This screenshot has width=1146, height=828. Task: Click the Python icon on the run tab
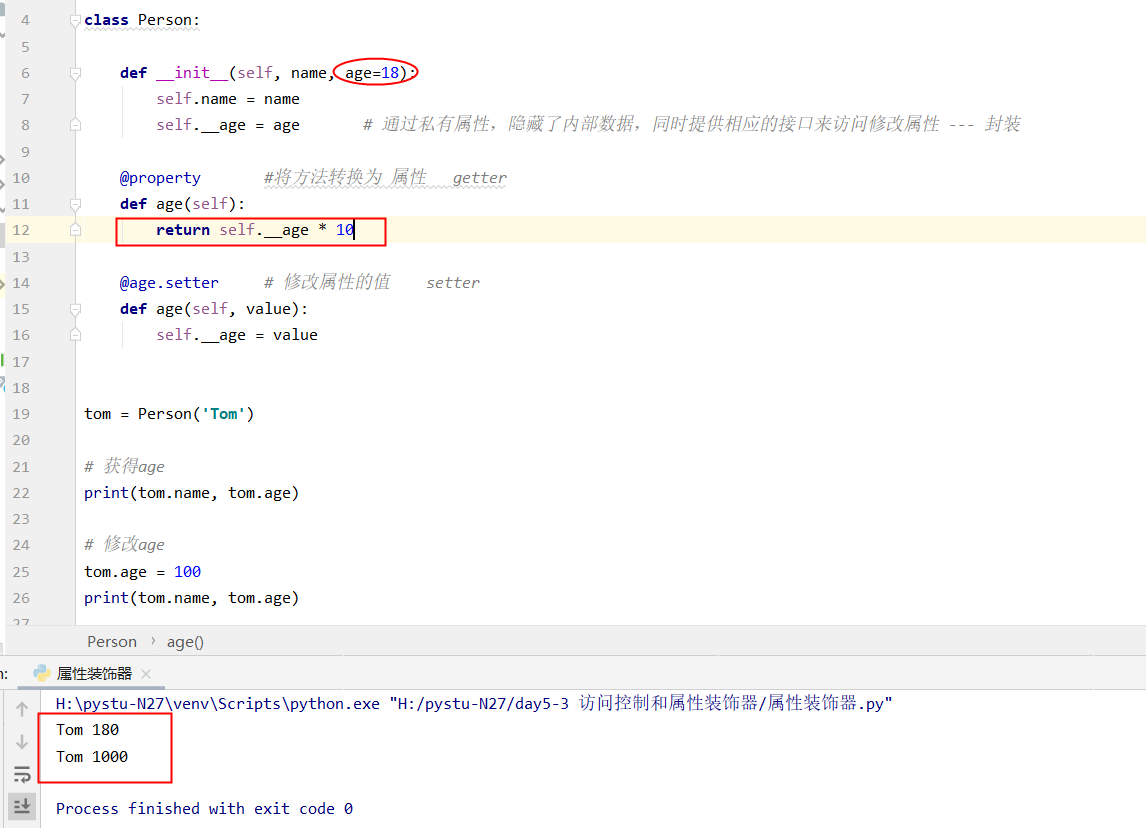(42, 673)
